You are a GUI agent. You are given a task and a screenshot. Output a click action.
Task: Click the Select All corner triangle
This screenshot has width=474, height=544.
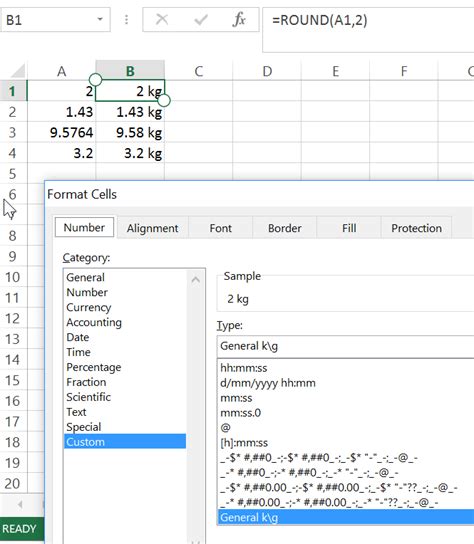point(17,71)
